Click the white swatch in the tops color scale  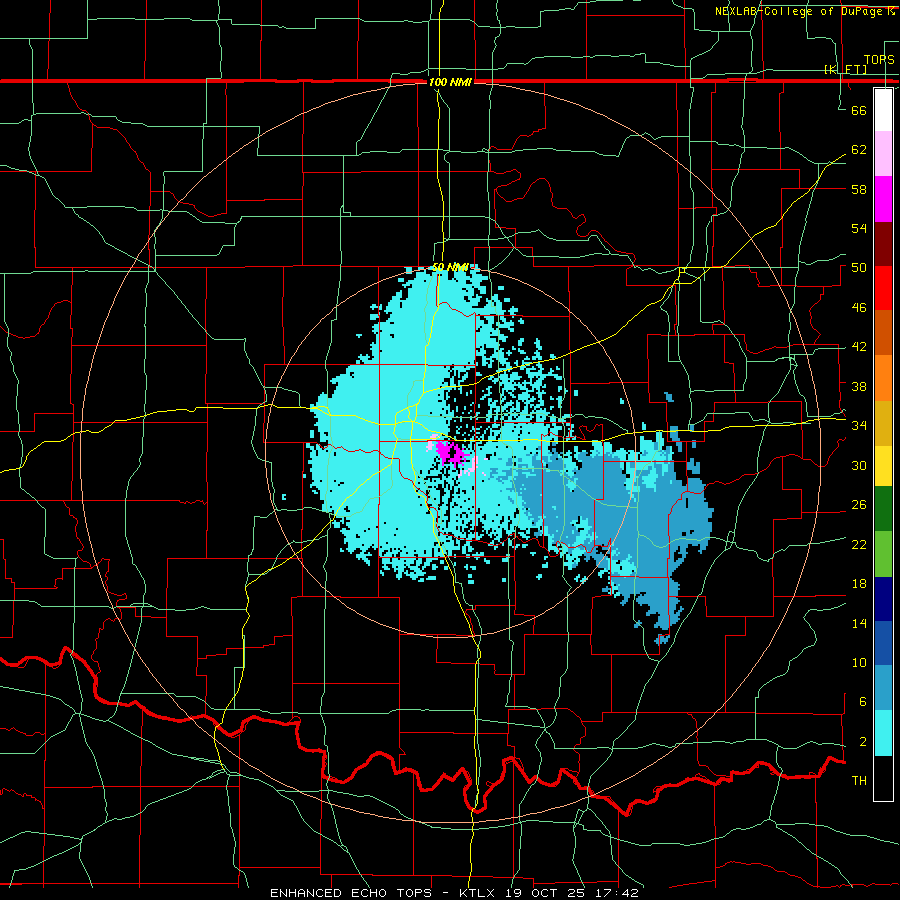click(883, 110)
